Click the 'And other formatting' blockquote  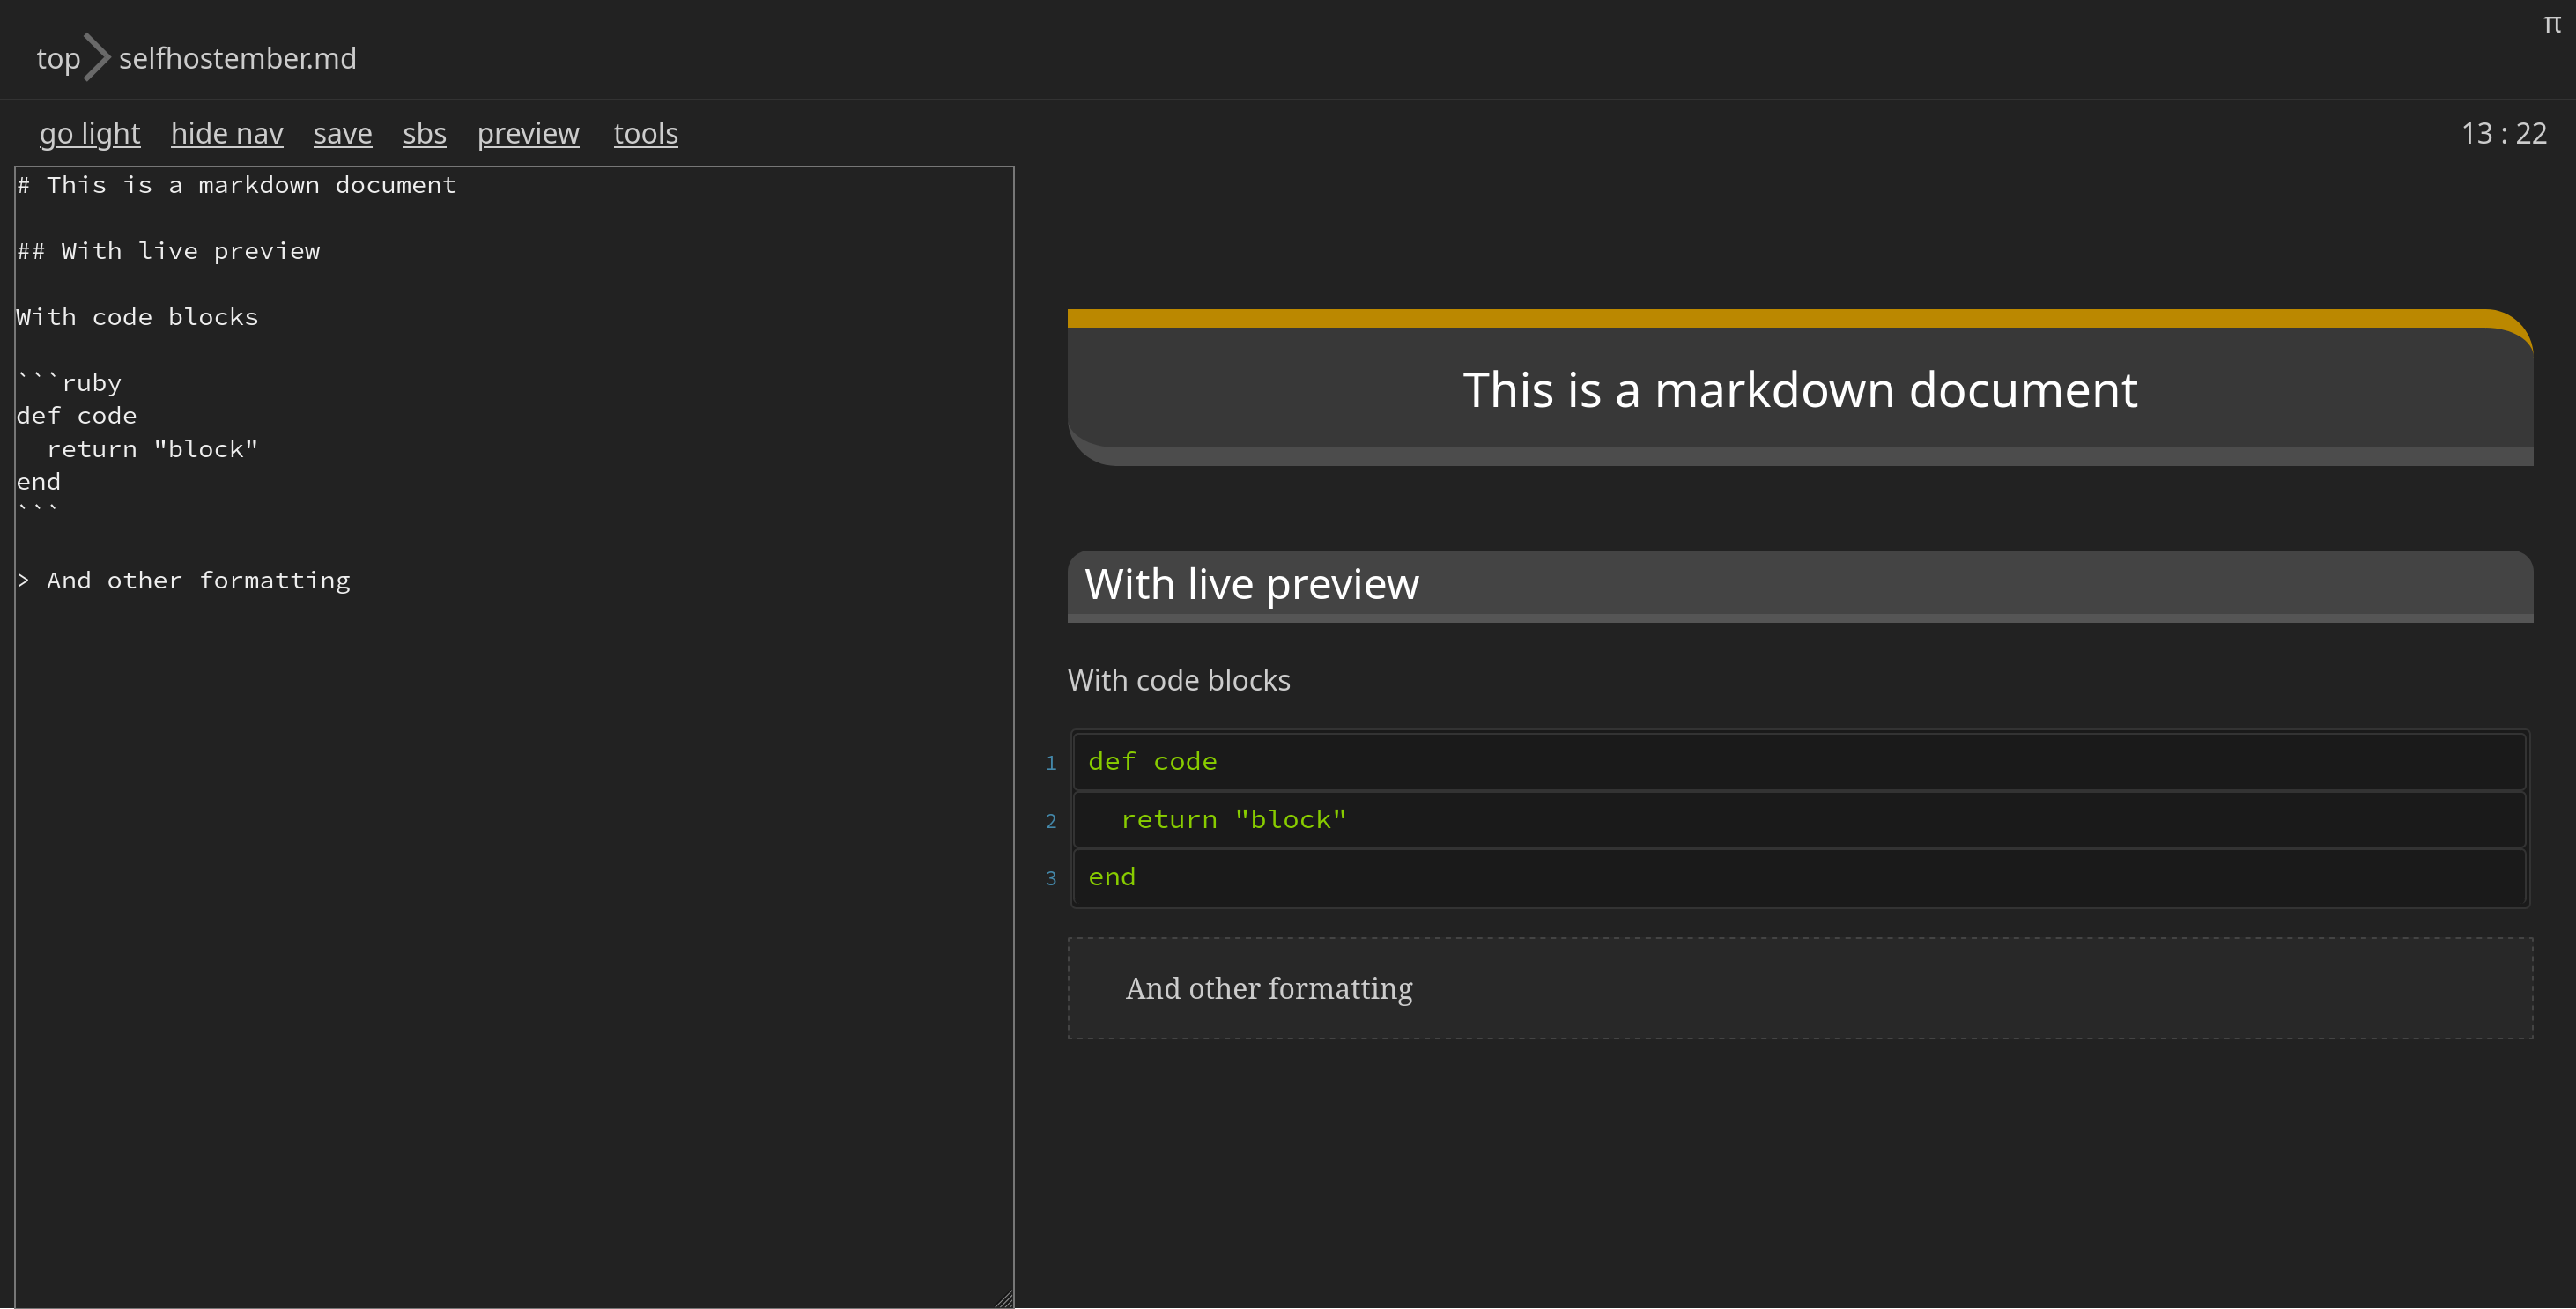pyautogui.click(x=1270, y=988)
